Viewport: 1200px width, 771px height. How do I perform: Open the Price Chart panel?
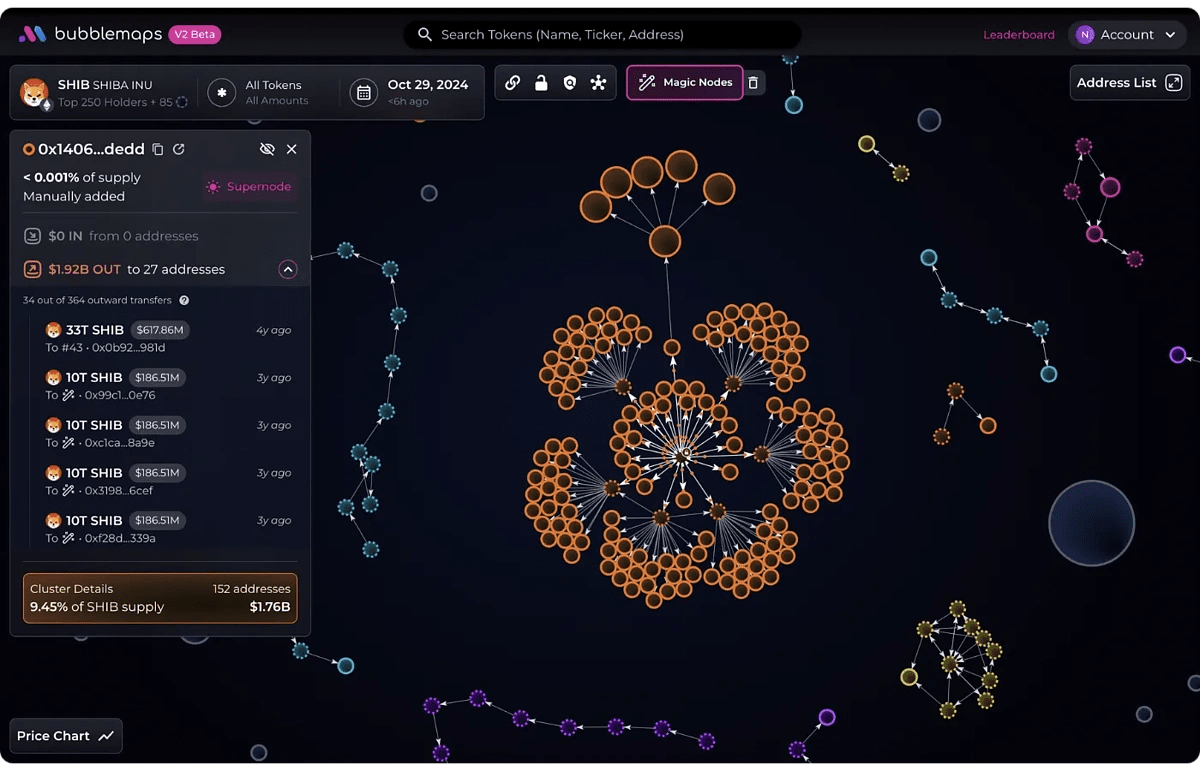pos(64,735)
